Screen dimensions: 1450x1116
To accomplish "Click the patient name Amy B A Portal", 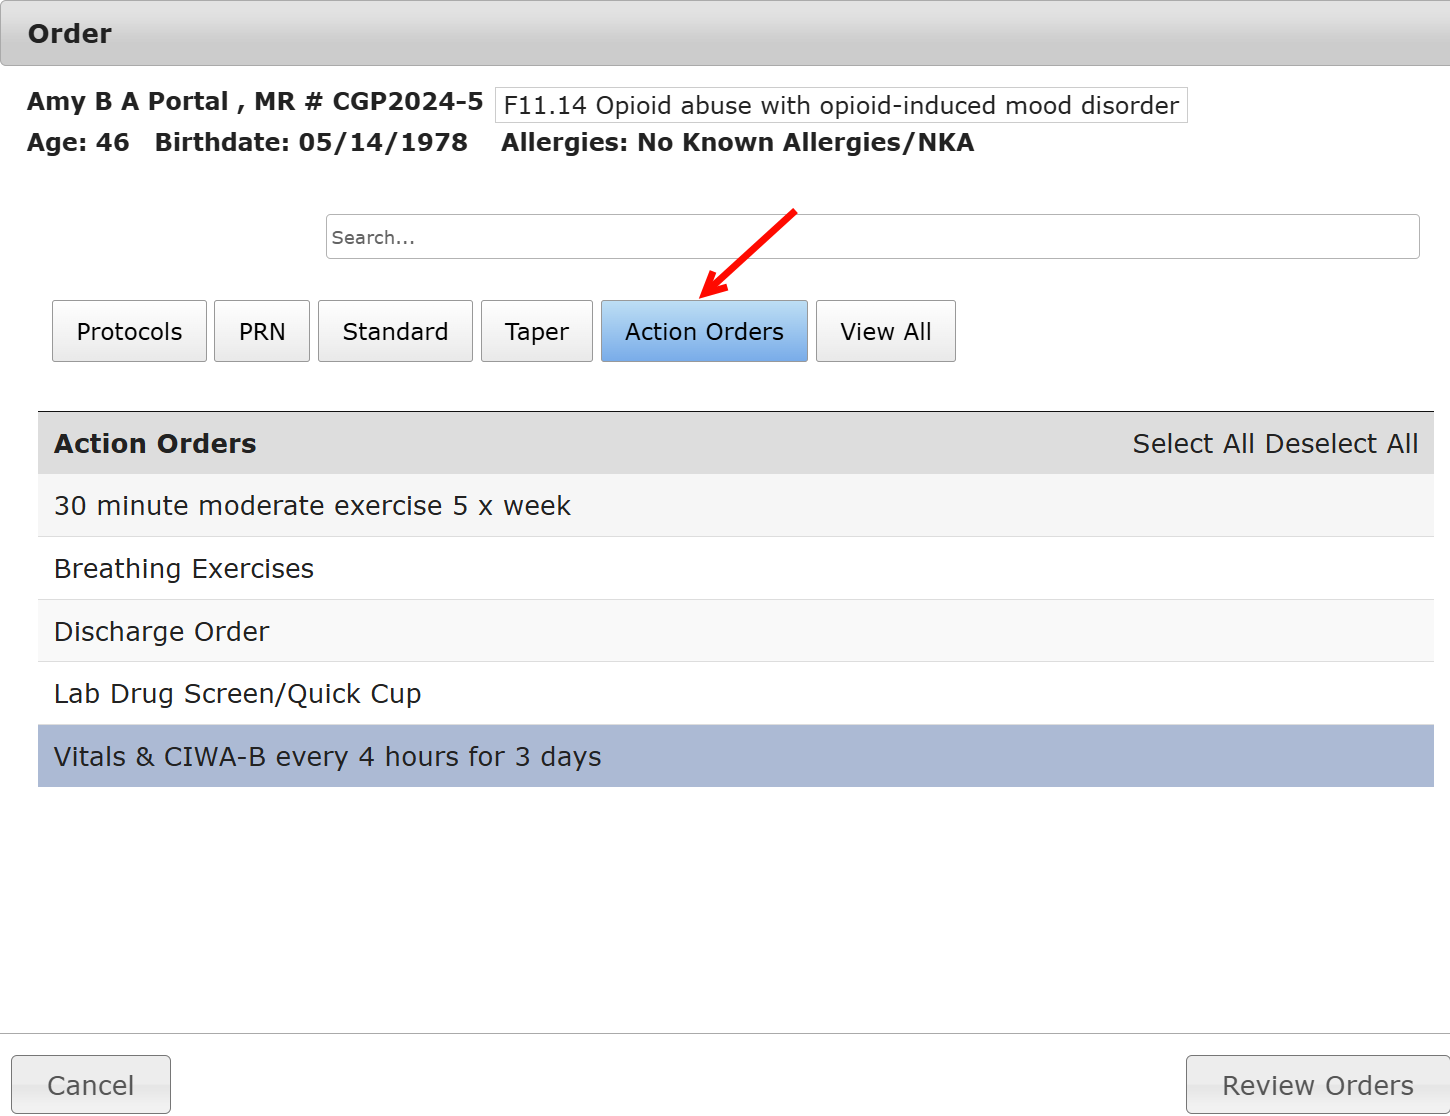I will pyautogui.click(x=128, y=101).
